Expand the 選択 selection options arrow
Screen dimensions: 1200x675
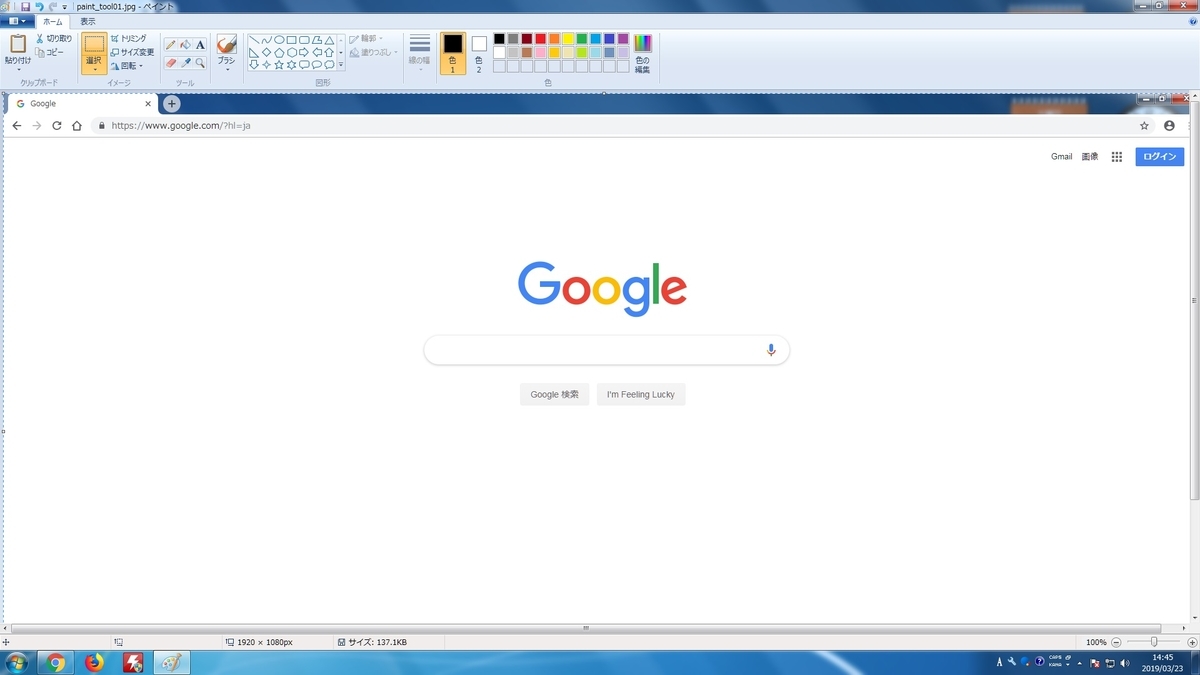pyautogui.click(x=94, y=70)
